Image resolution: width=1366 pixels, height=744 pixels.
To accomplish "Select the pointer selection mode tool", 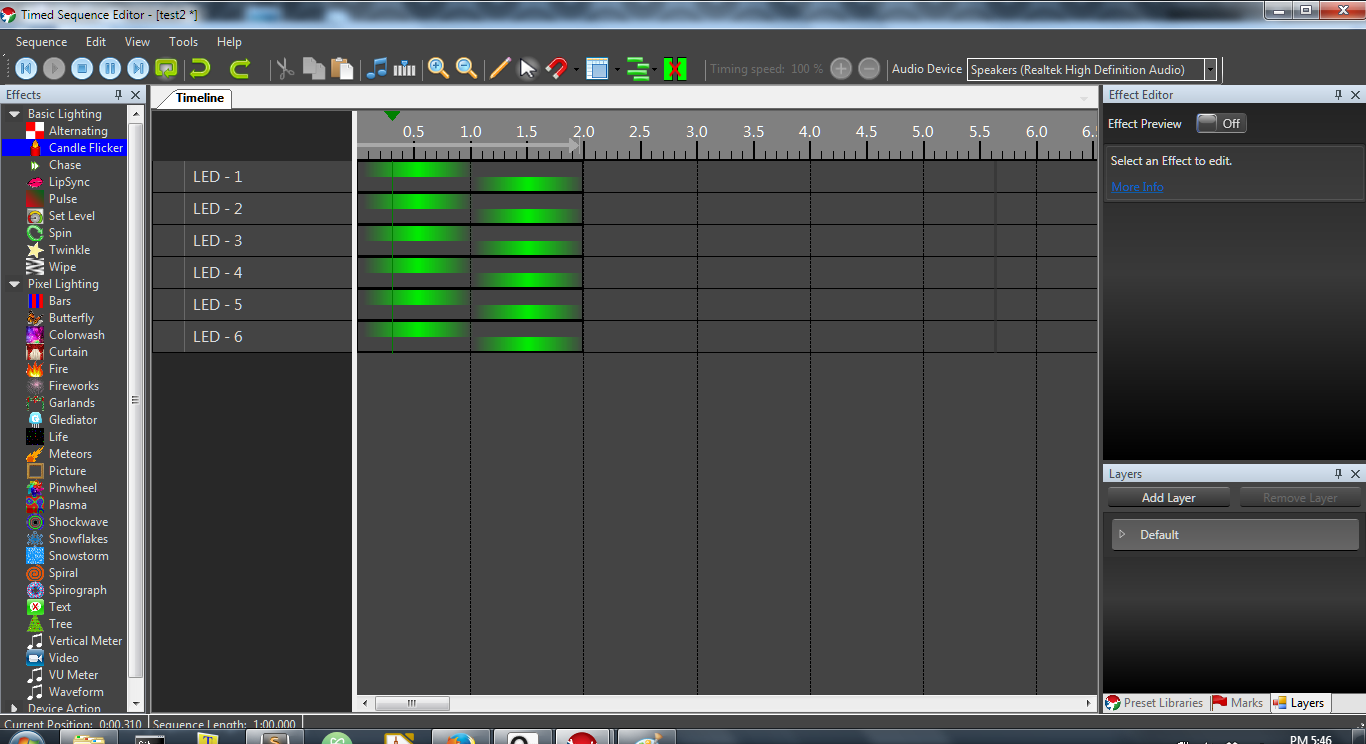I will (528, 69).
